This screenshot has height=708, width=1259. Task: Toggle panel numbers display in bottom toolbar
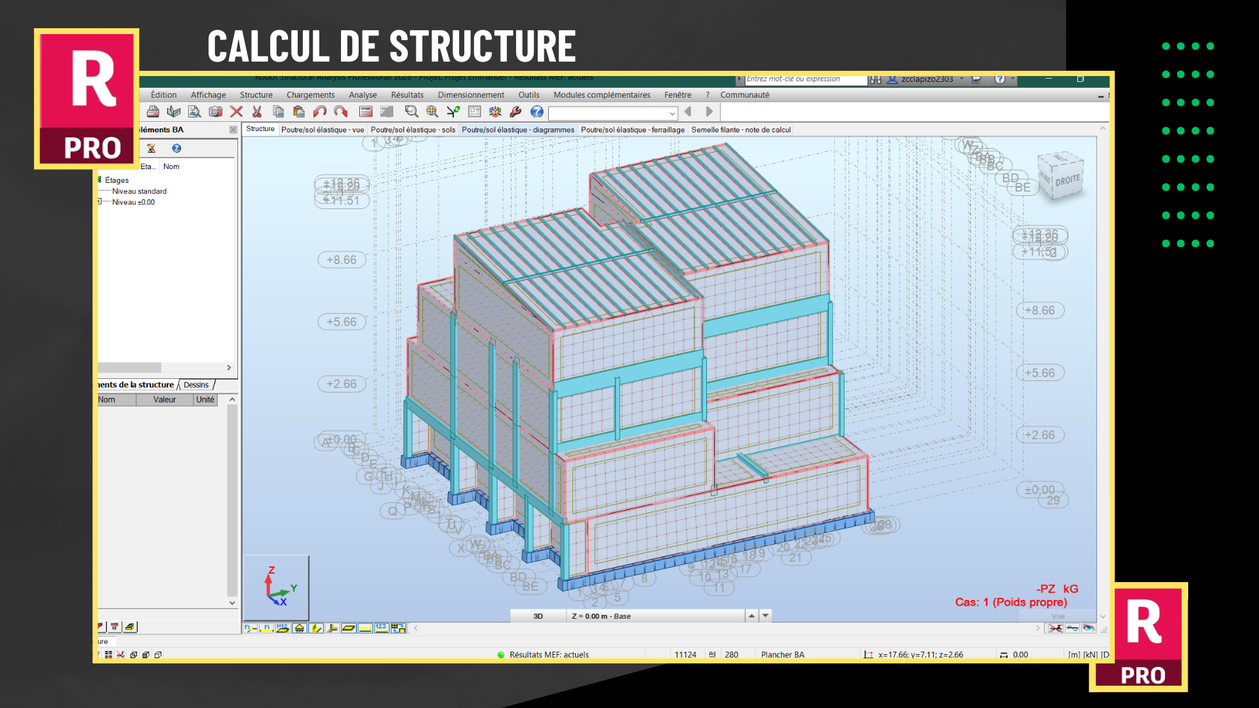[283, 628]
